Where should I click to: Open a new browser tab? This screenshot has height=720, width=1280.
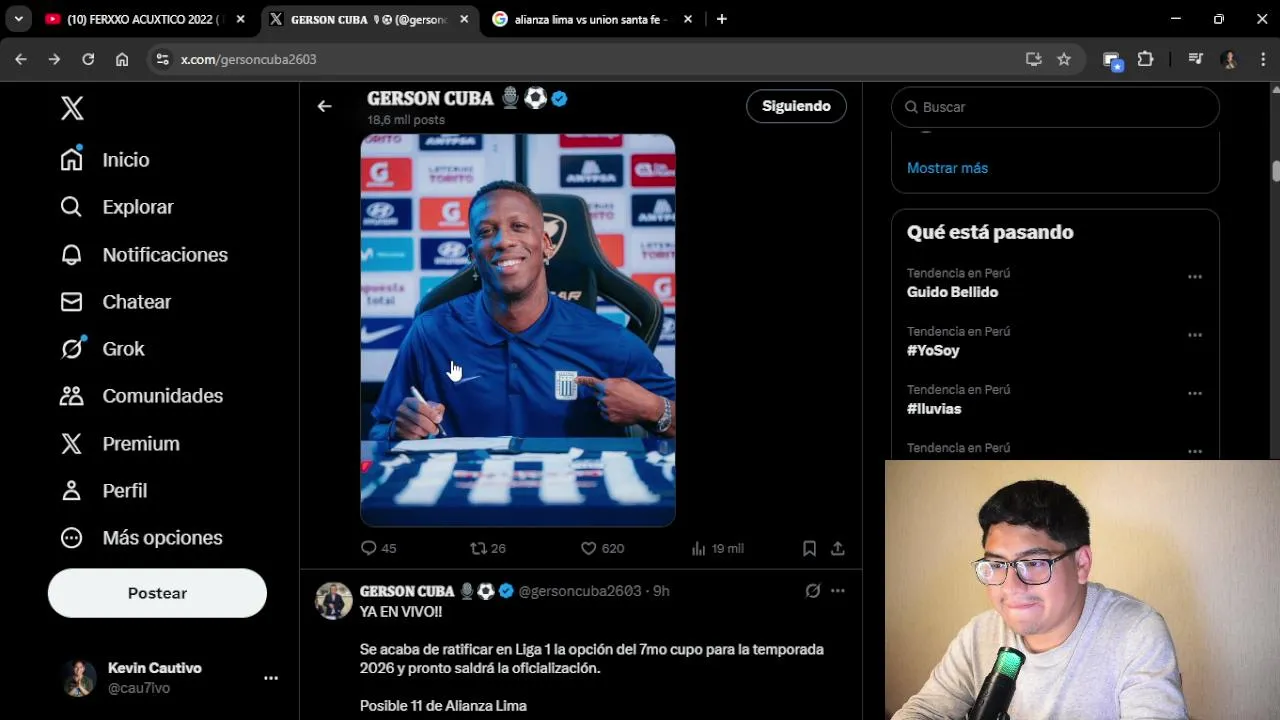722,19
